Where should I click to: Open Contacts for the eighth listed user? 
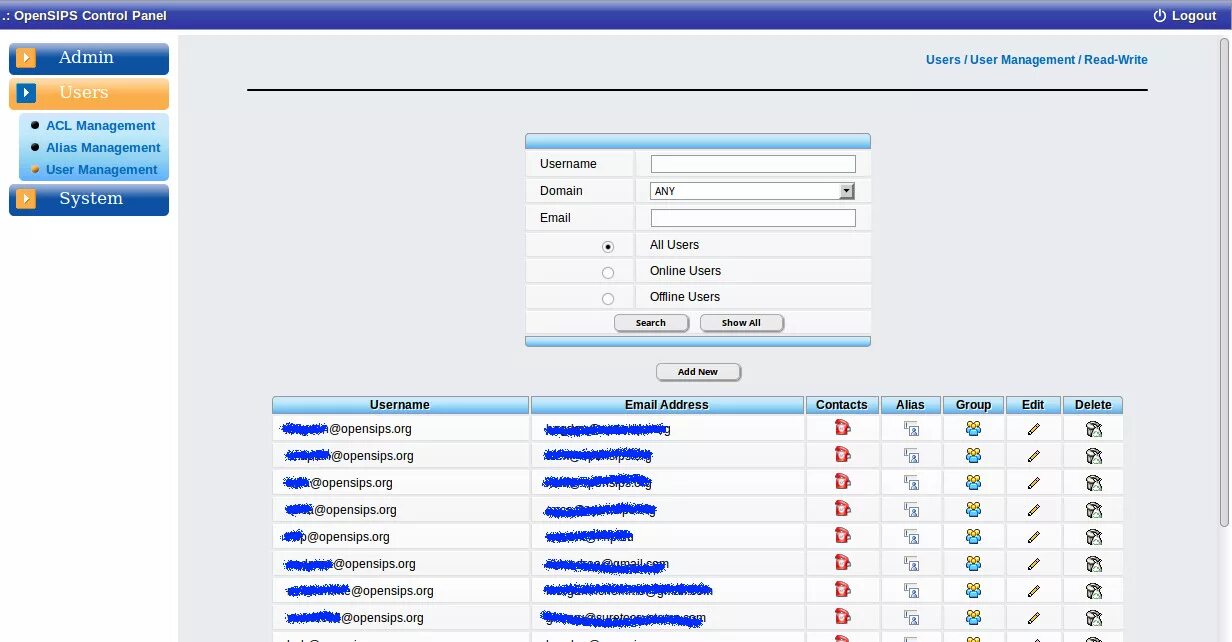click(842, 617)
